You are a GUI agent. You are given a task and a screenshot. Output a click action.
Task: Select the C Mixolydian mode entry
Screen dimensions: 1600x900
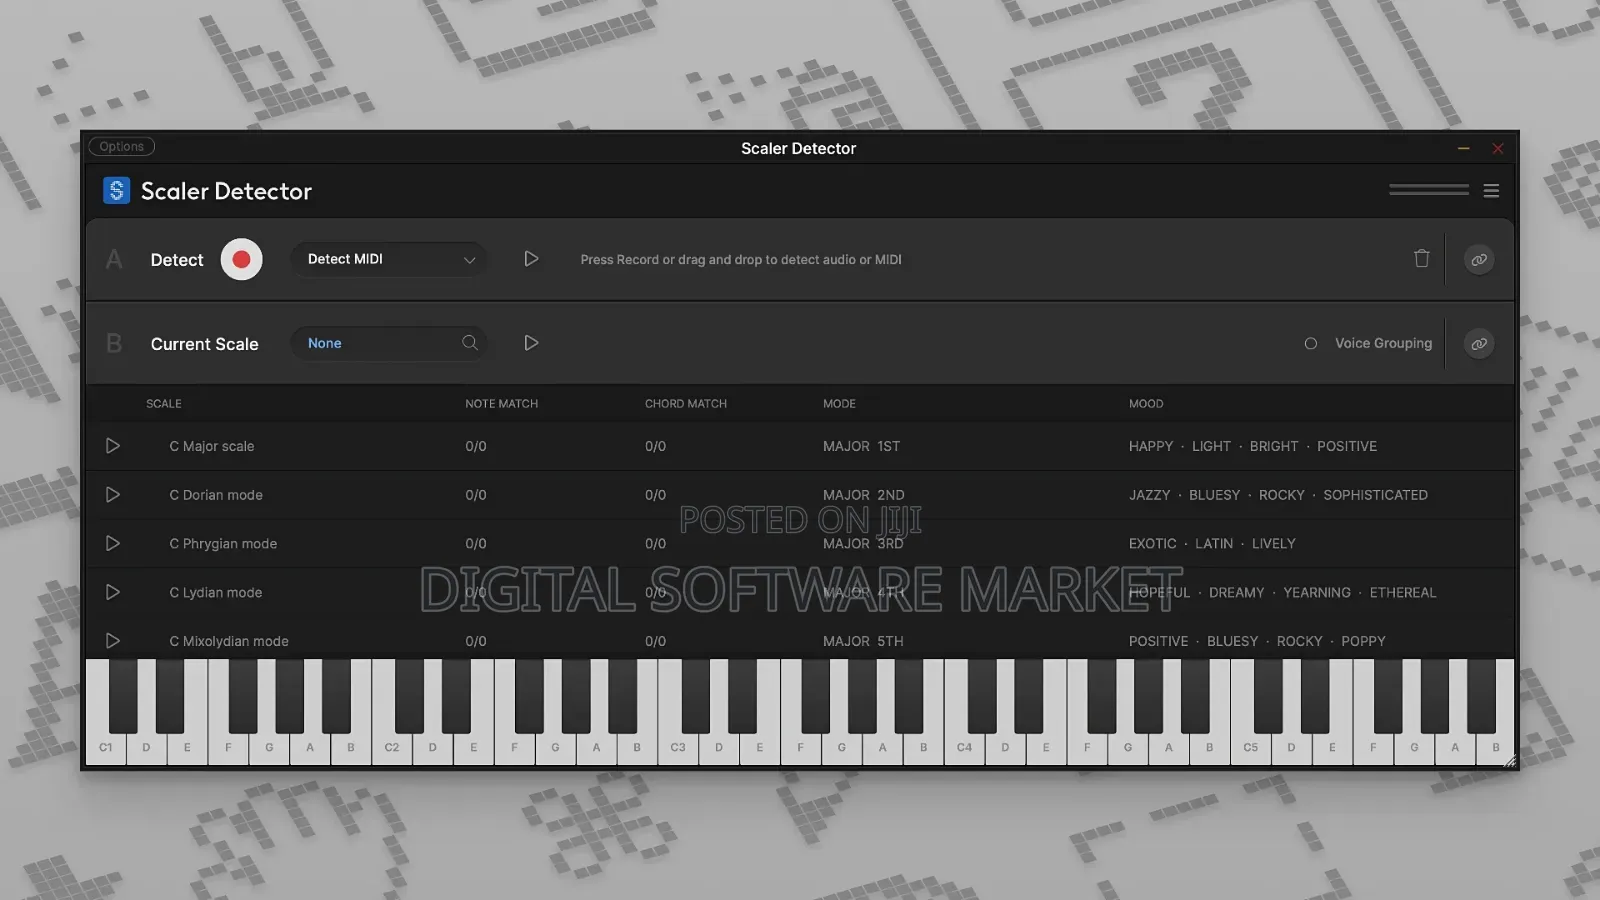click(x=229, y=641)
